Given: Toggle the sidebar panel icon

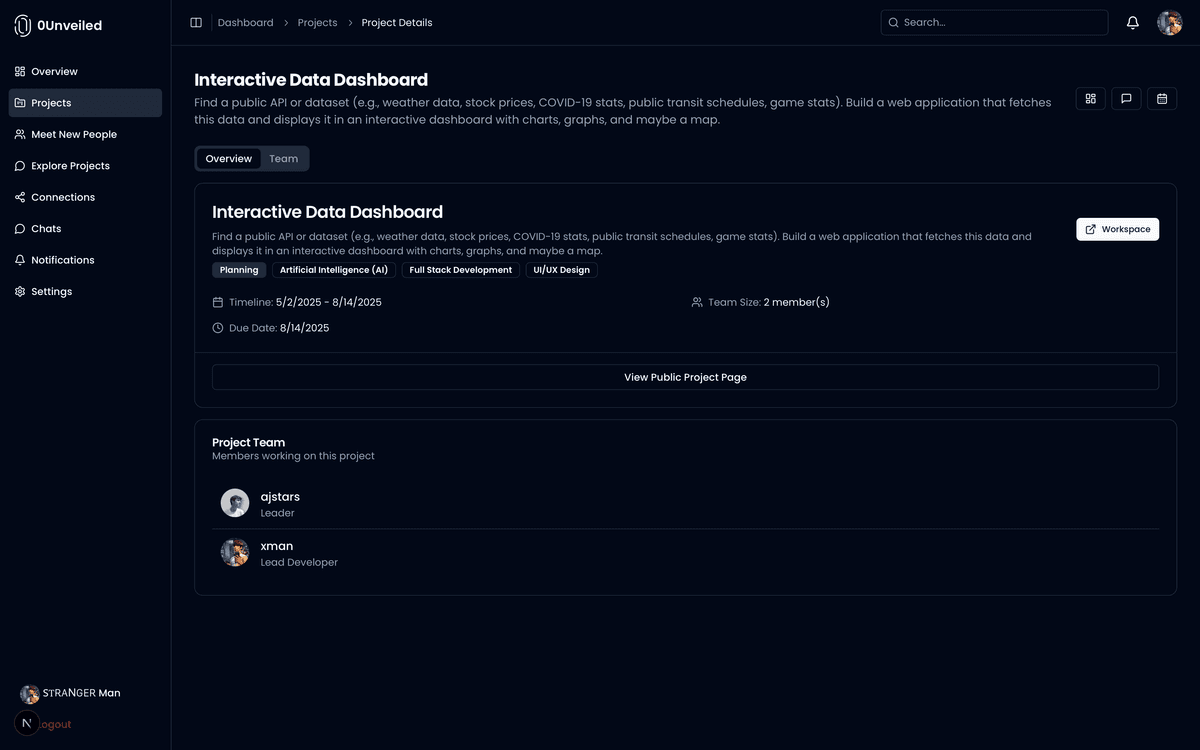Looking at the screenshot, I should point(196,23).
